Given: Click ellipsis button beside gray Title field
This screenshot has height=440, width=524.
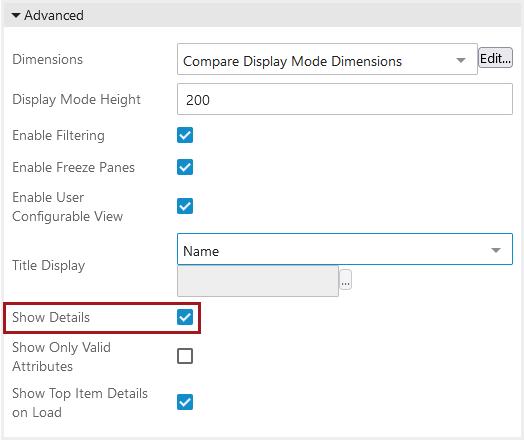Looking at the screenshot, I should pyautogui.click(x=346, y=280).
